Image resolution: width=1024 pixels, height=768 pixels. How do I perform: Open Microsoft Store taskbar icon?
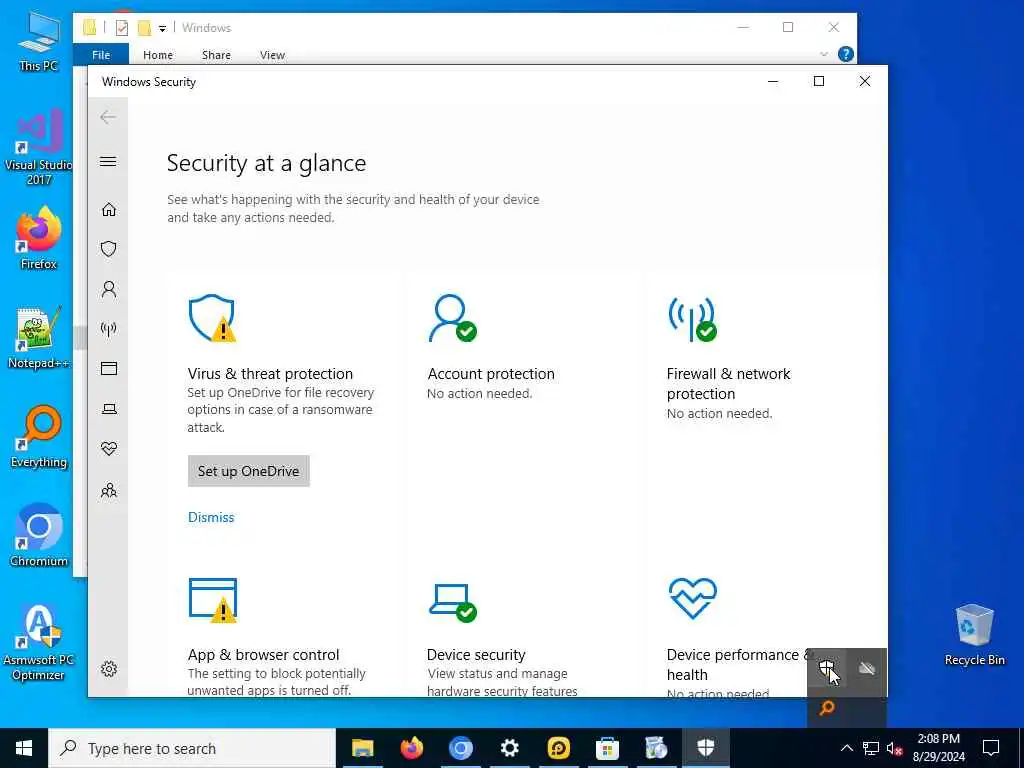coord(607,748)
